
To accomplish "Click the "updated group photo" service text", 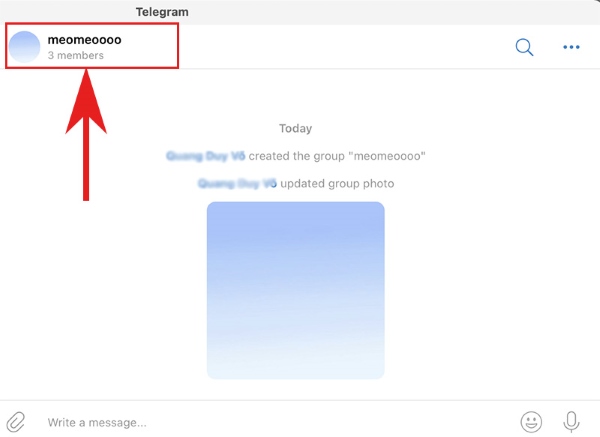I will pyautogui.click(x=337, y=184).
